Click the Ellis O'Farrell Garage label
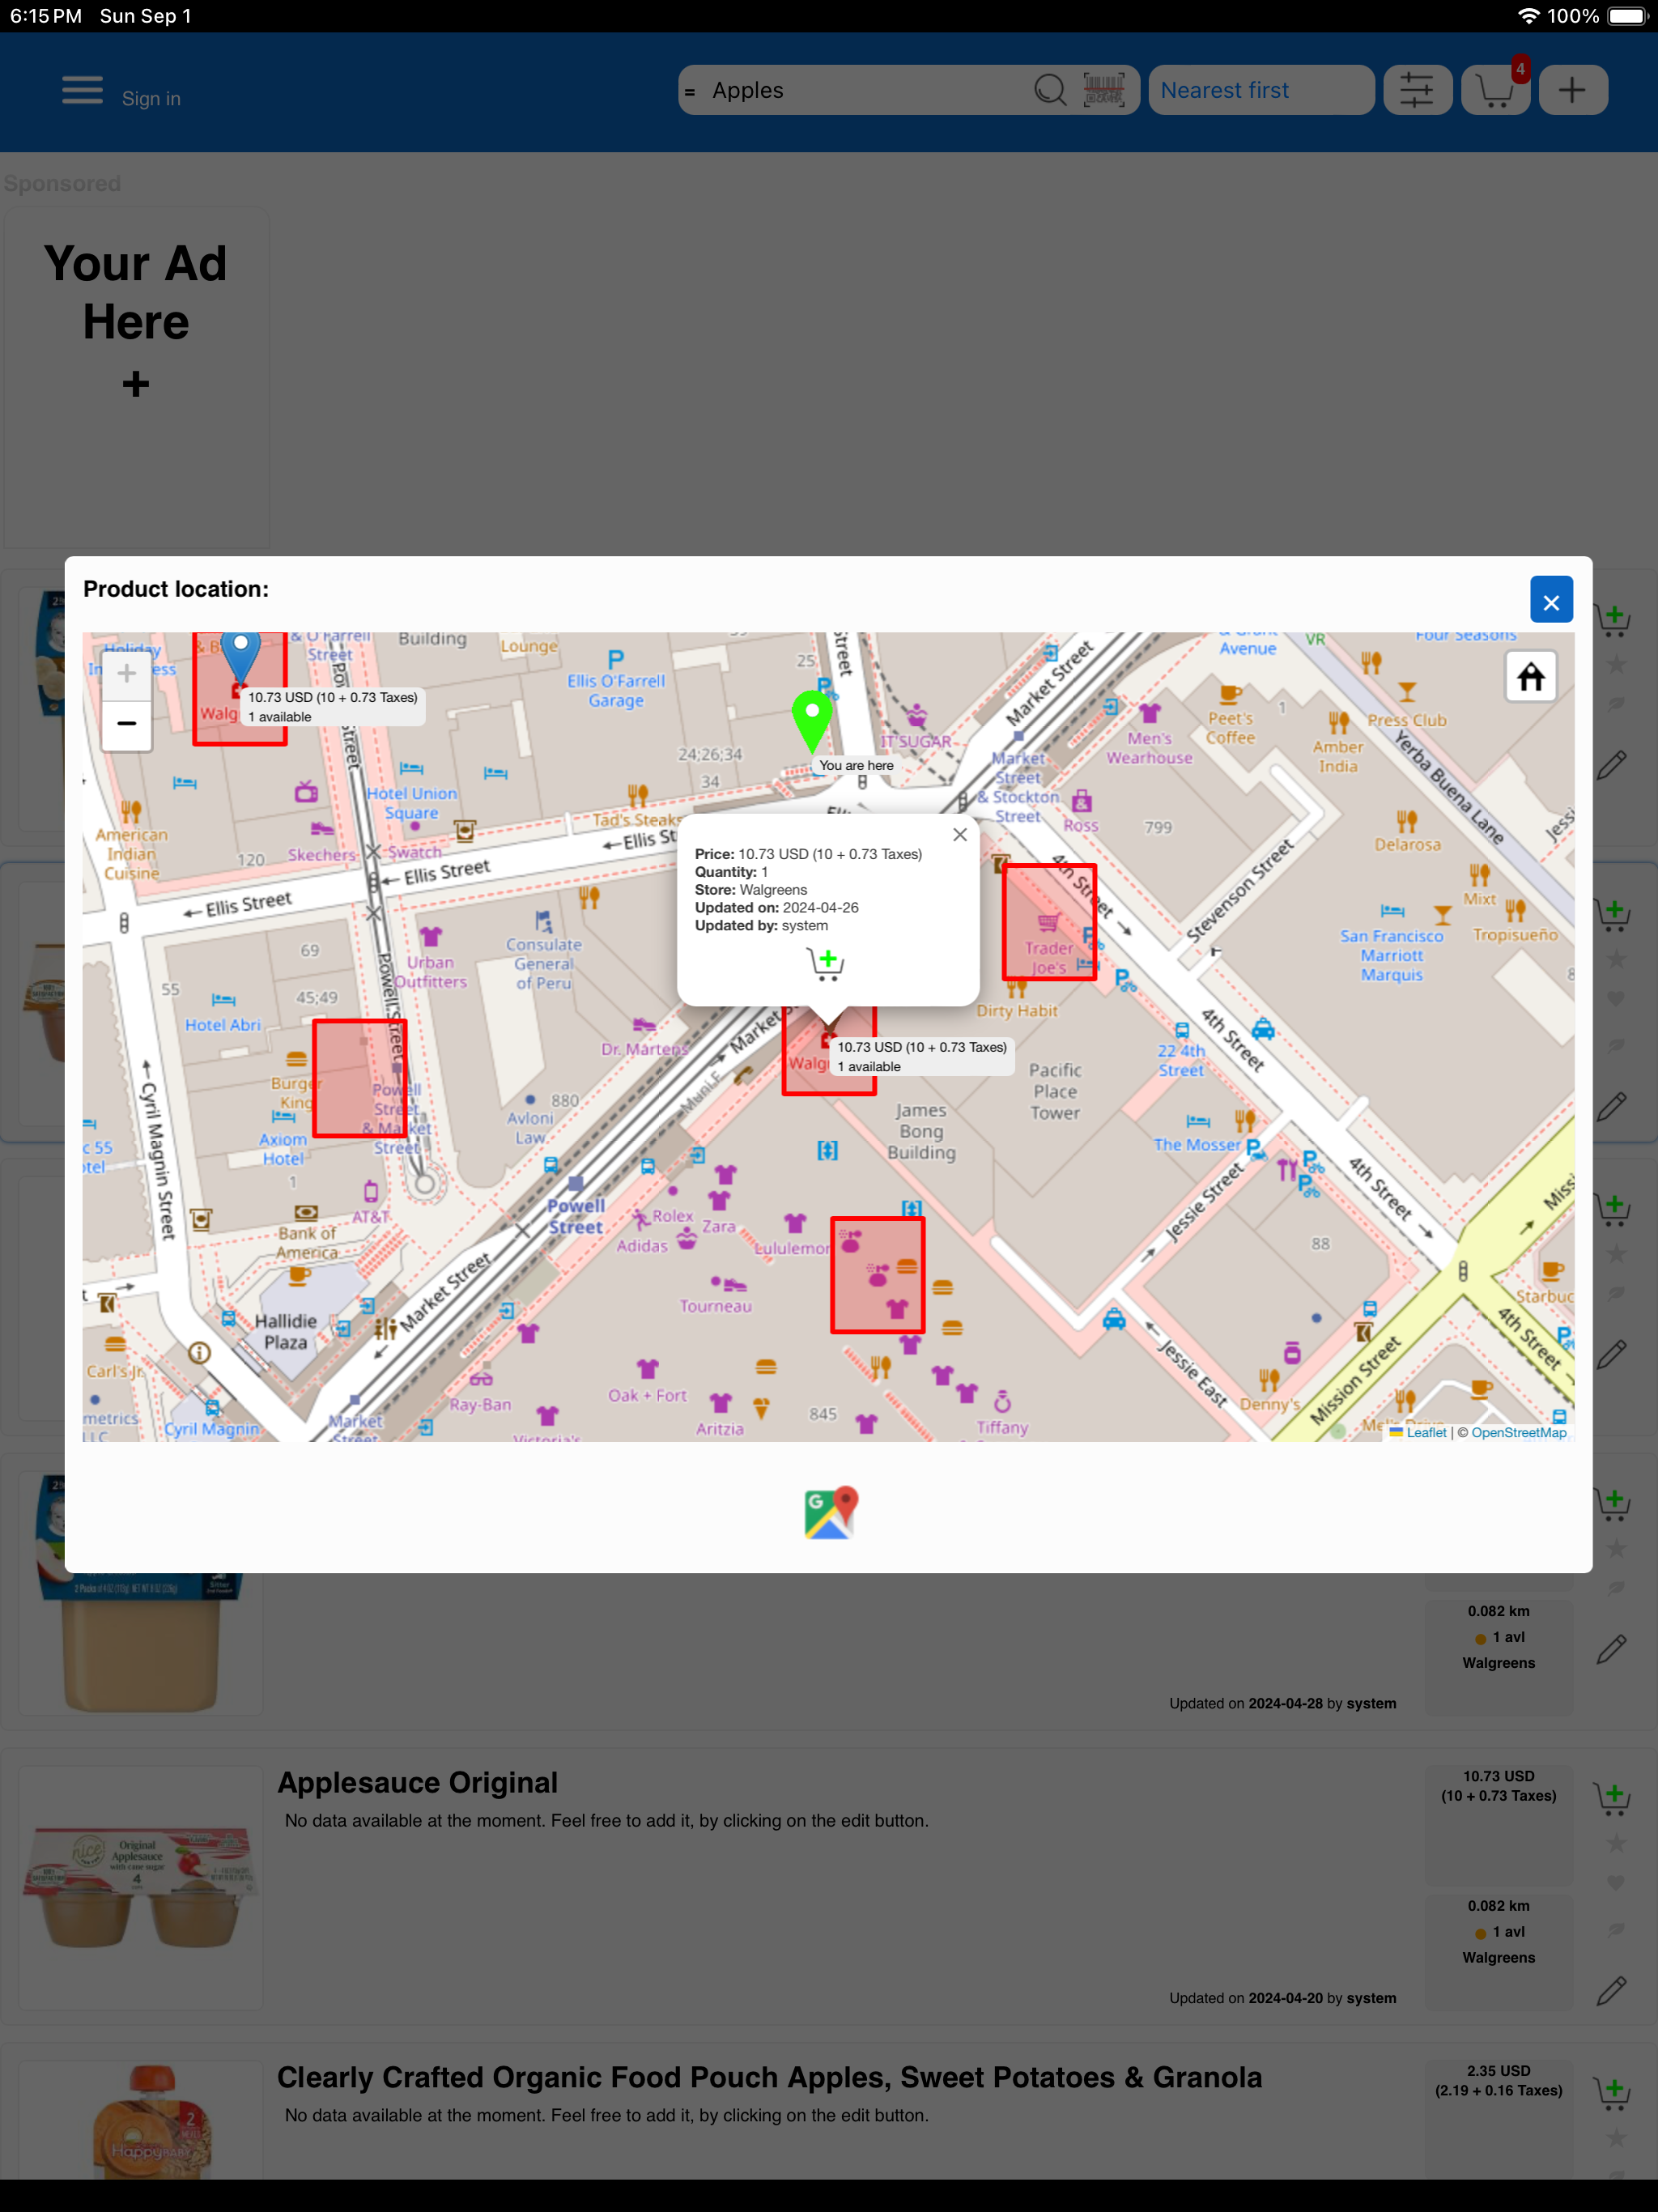Screen dimensions: 1658x2212 click(x=616, y=690)
